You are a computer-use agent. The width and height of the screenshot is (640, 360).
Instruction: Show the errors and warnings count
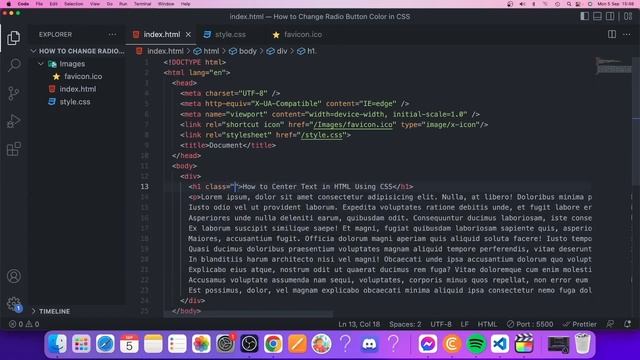pos(24,324)
